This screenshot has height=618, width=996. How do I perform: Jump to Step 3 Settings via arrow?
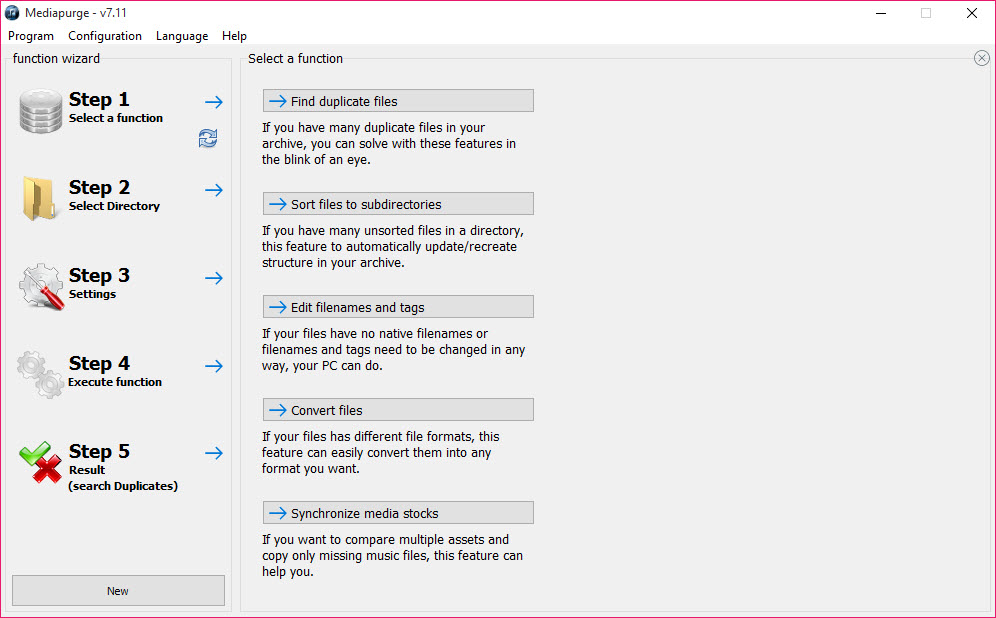[214, 278]
